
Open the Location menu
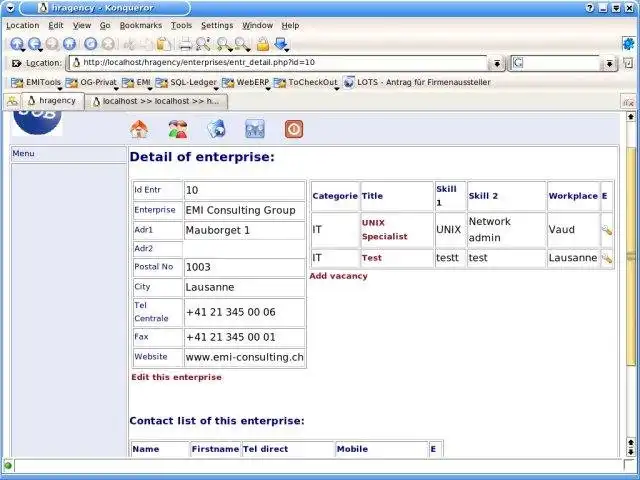click(x=22, y=25)
